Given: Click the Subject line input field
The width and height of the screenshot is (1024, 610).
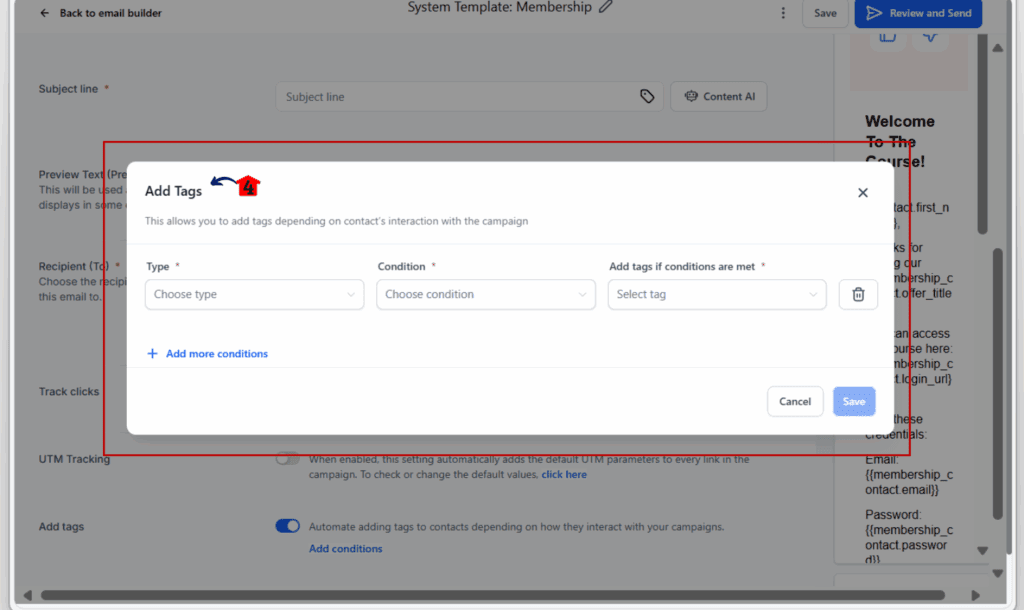Looking at the screenshot, I should click(x=457, y=97).
